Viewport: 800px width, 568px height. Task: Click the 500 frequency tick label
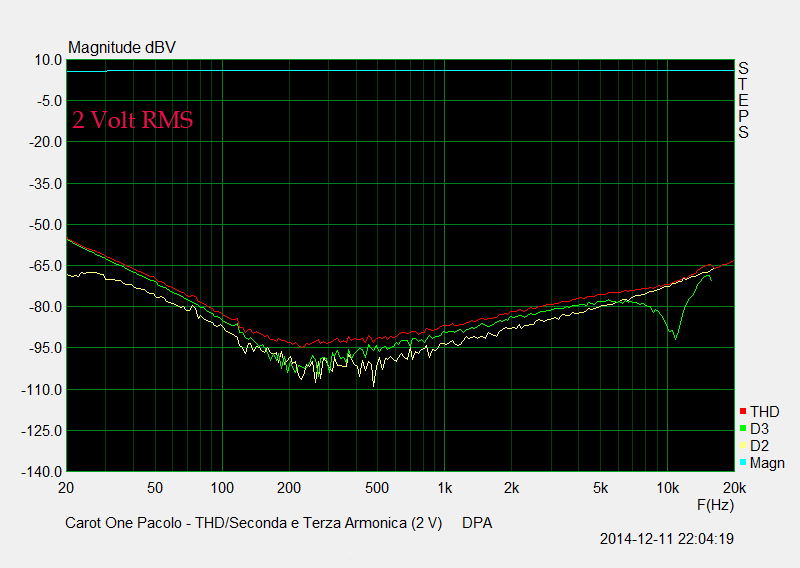tap(377, 488)
